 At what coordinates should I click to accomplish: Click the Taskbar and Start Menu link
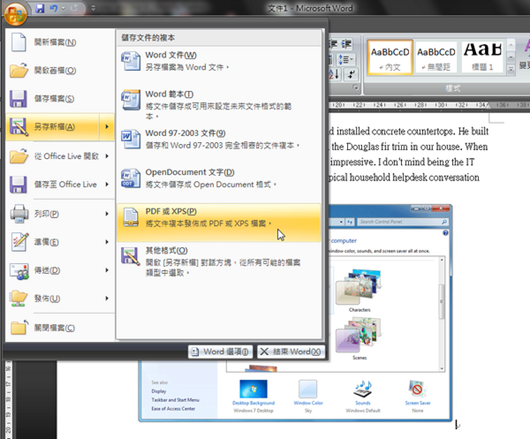click(x=175, y=400)
